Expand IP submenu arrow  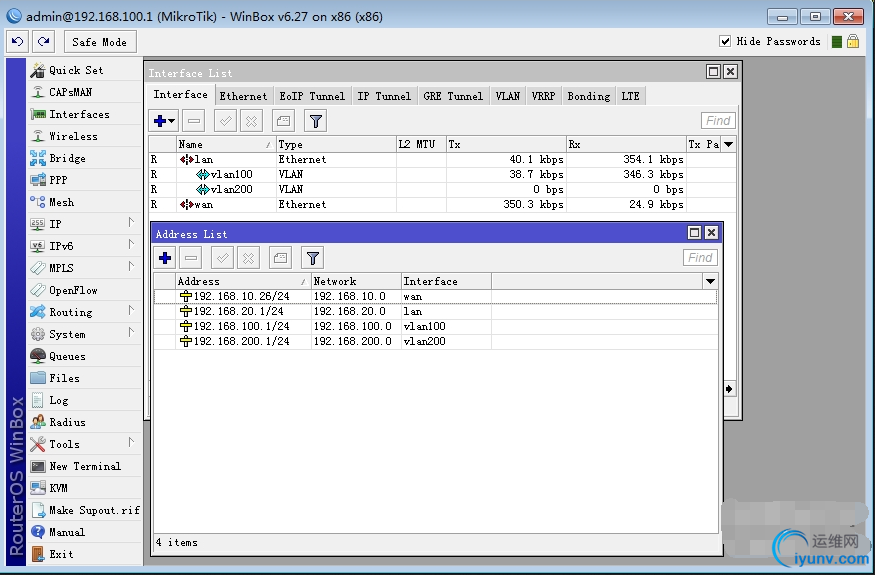131,223
